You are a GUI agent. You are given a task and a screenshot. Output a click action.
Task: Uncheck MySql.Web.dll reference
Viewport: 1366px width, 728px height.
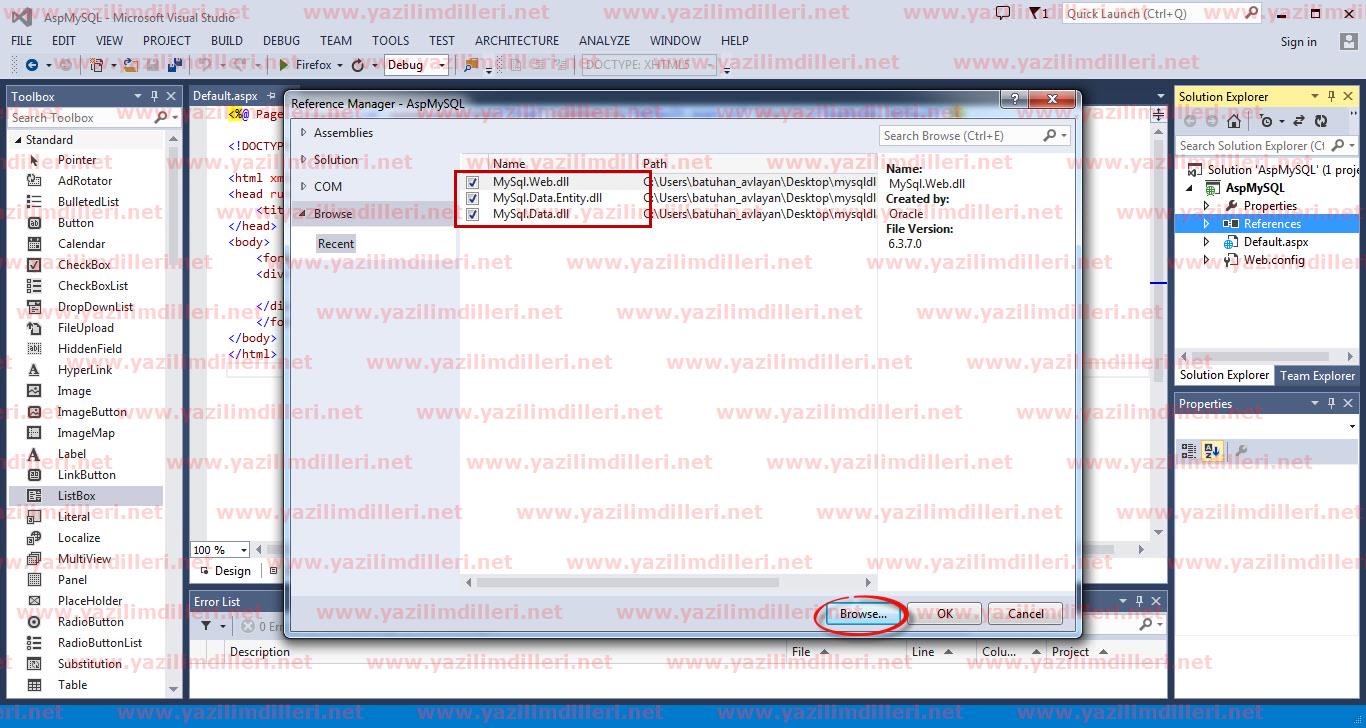point(473,182)
